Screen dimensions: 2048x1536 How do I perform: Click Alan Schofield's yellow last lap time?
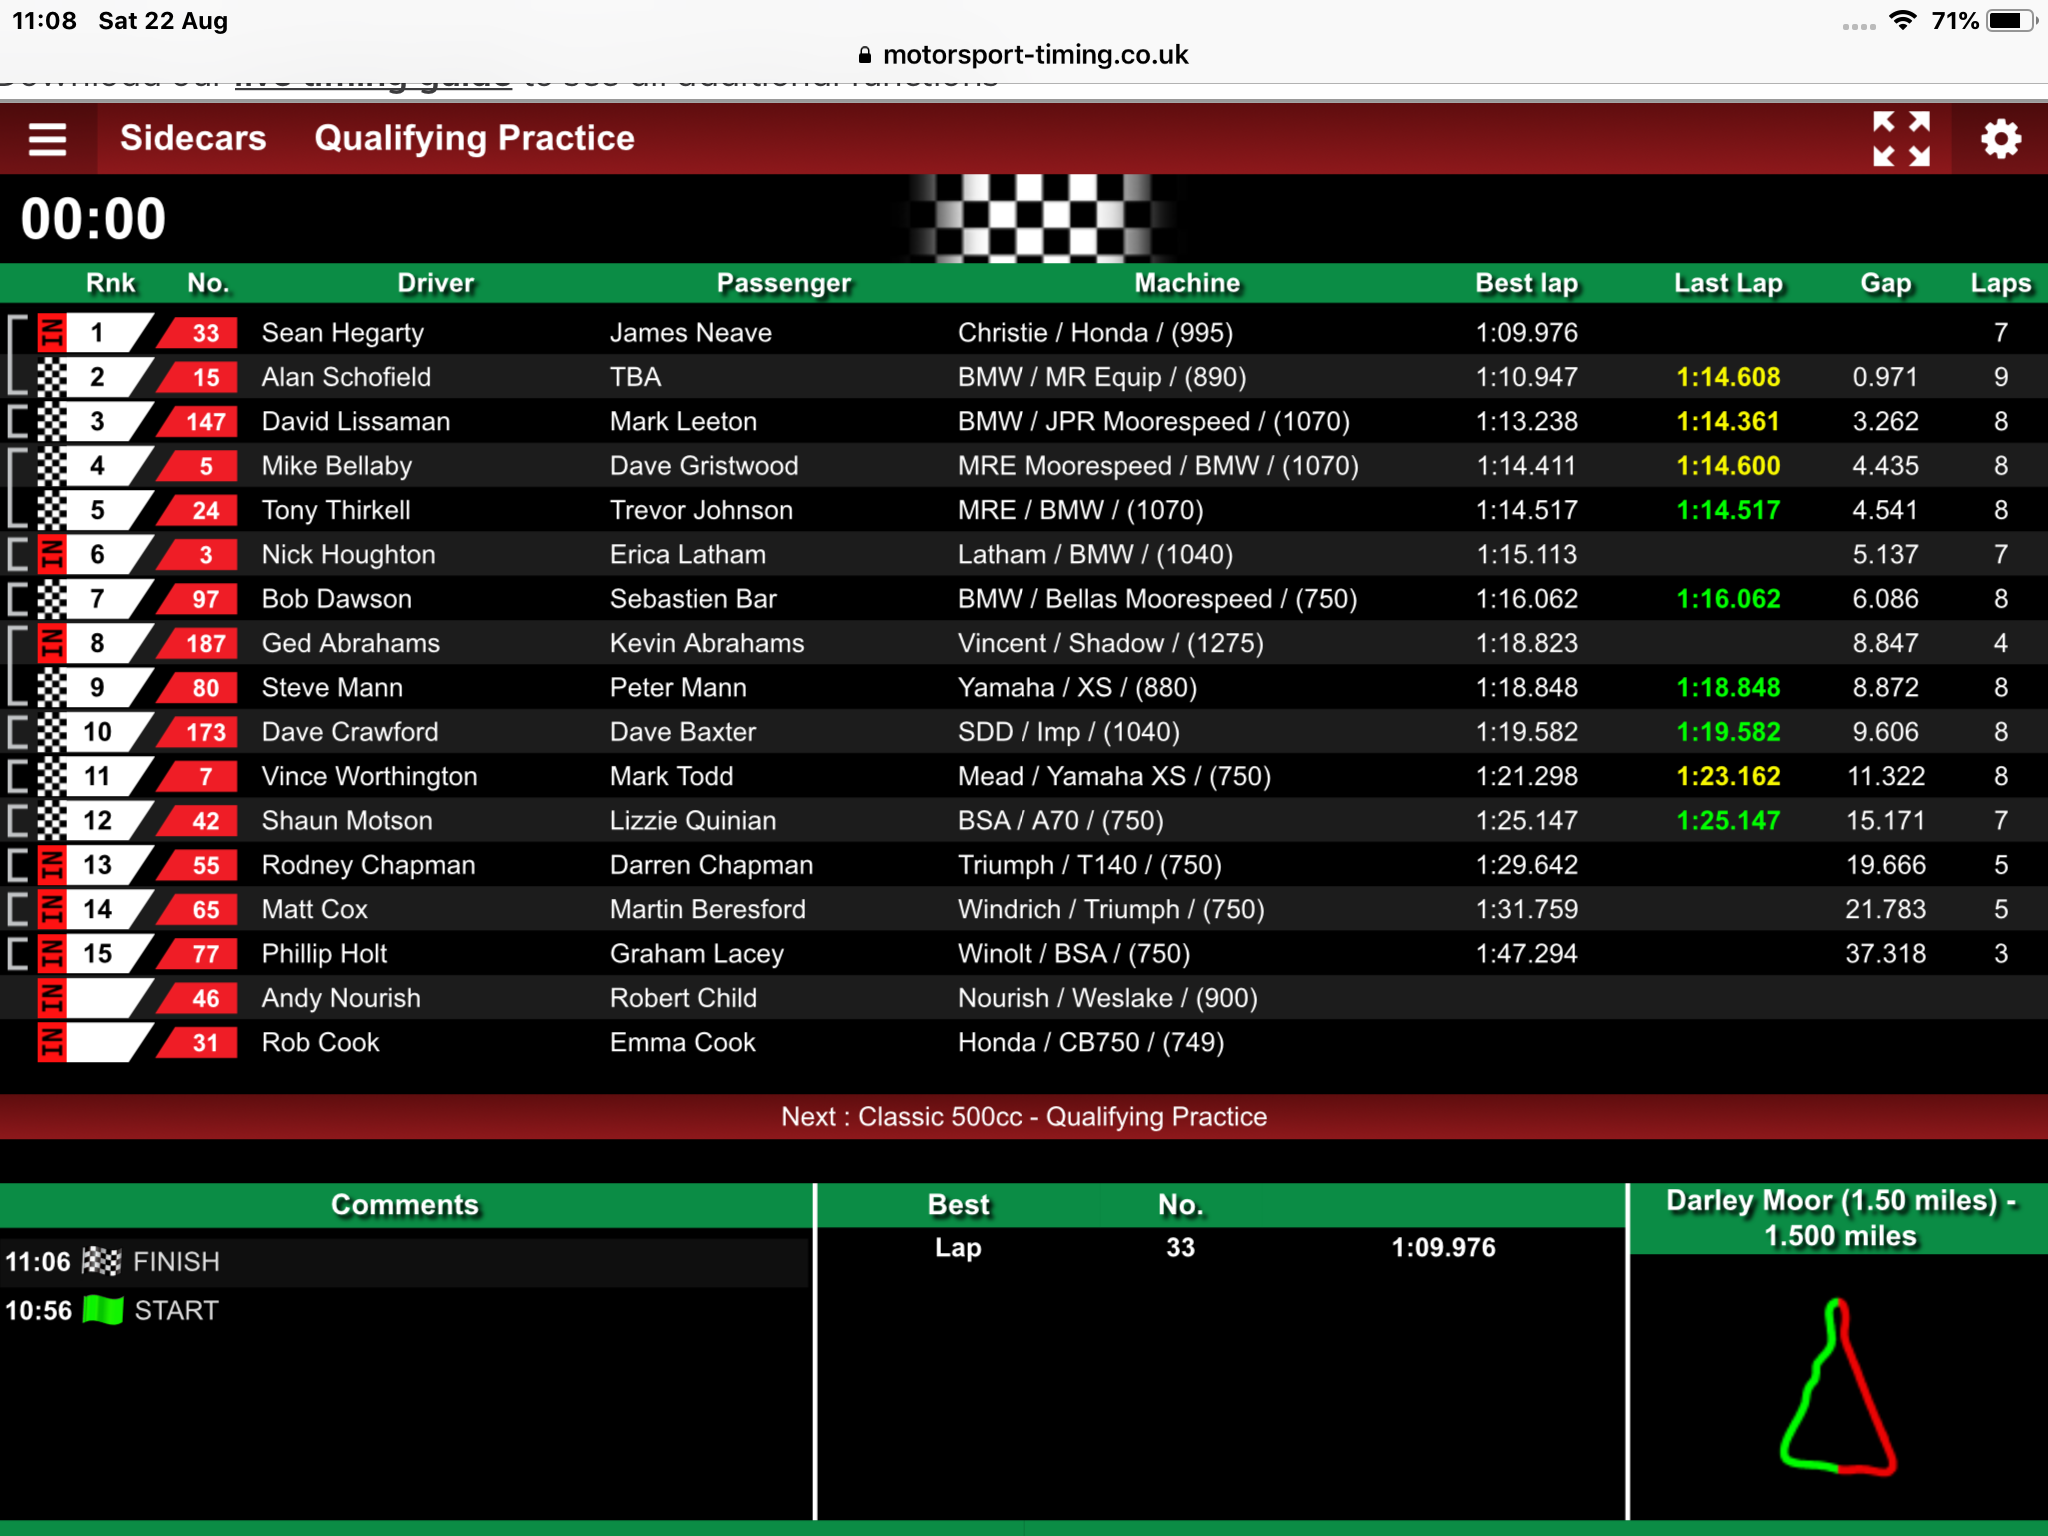(1728, 377)
